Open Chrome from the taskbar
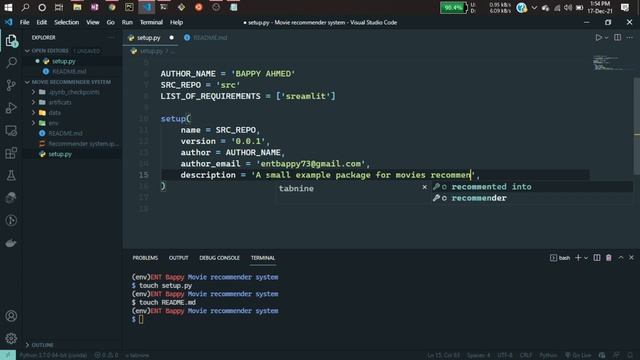The width and height of the screenshot is (640, 360). pos(112,7)
